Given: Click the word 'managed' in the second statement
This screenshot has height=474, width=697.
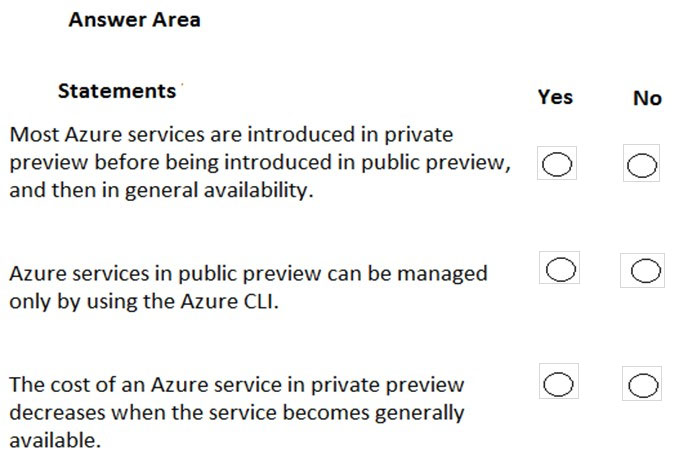Looking at the screenshot, I should (442, 274).
